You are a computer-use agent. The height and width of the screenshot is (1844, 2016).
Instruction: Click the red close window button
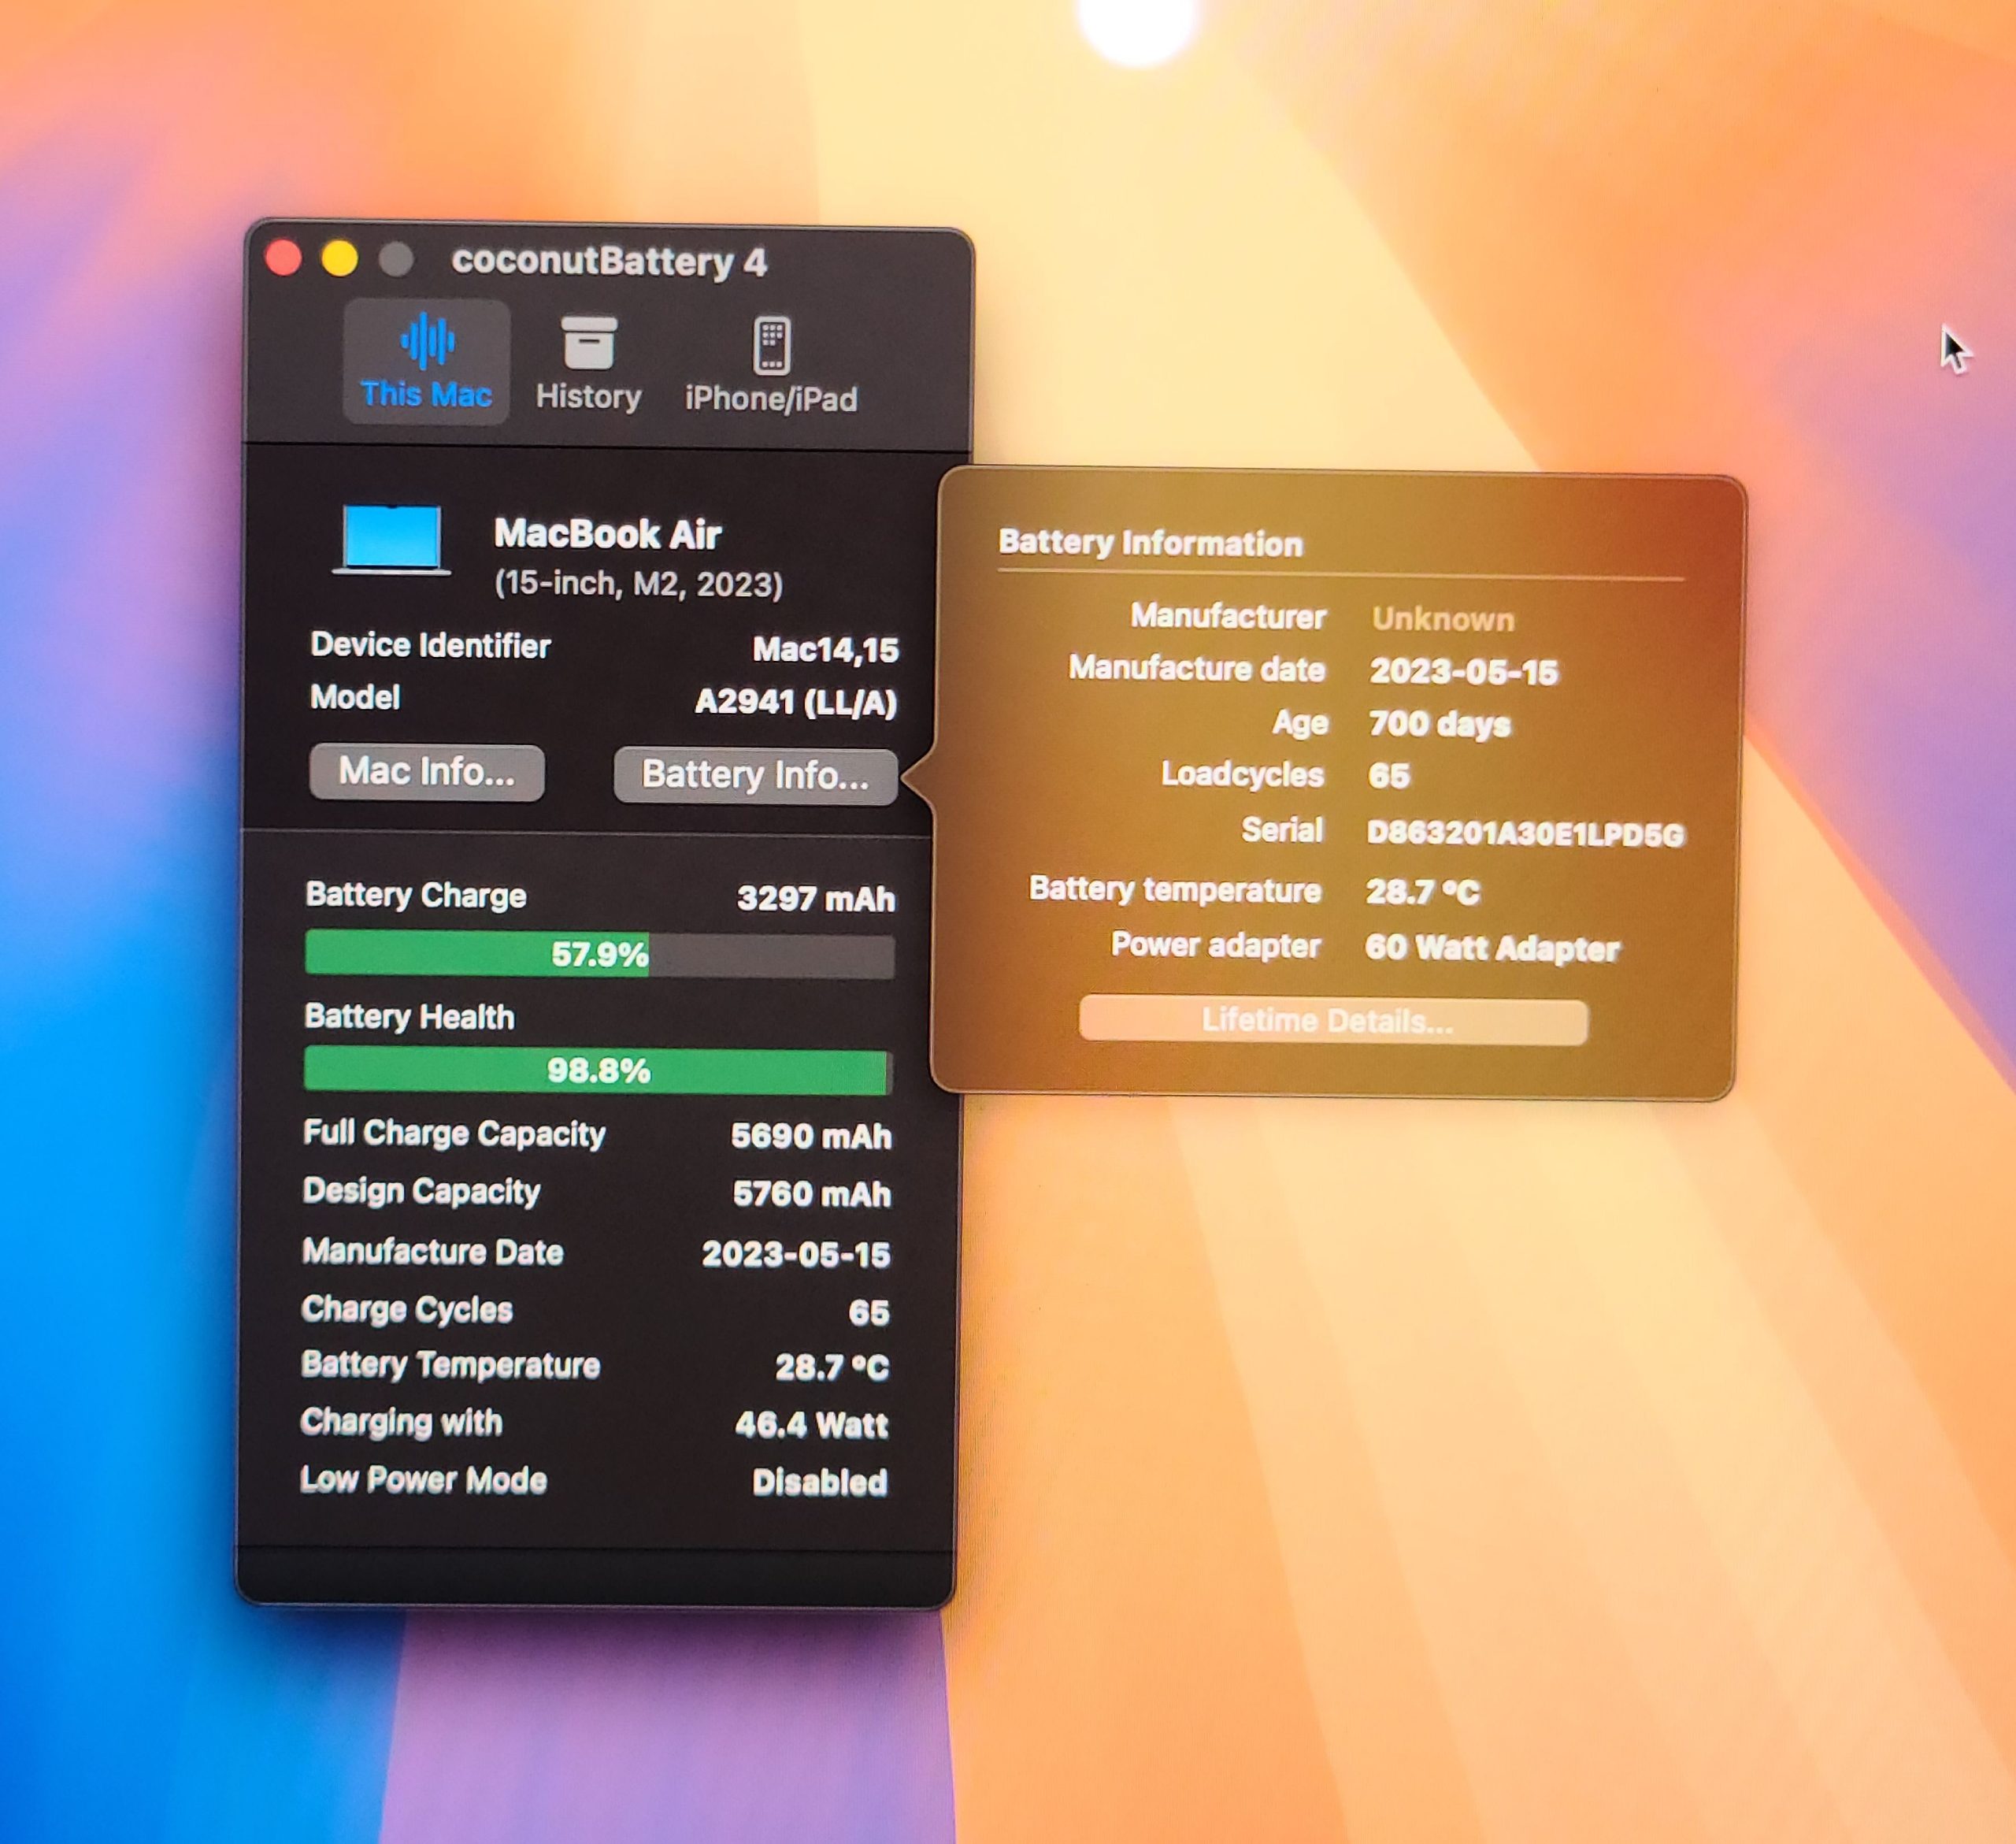click(x=284, y=258)
